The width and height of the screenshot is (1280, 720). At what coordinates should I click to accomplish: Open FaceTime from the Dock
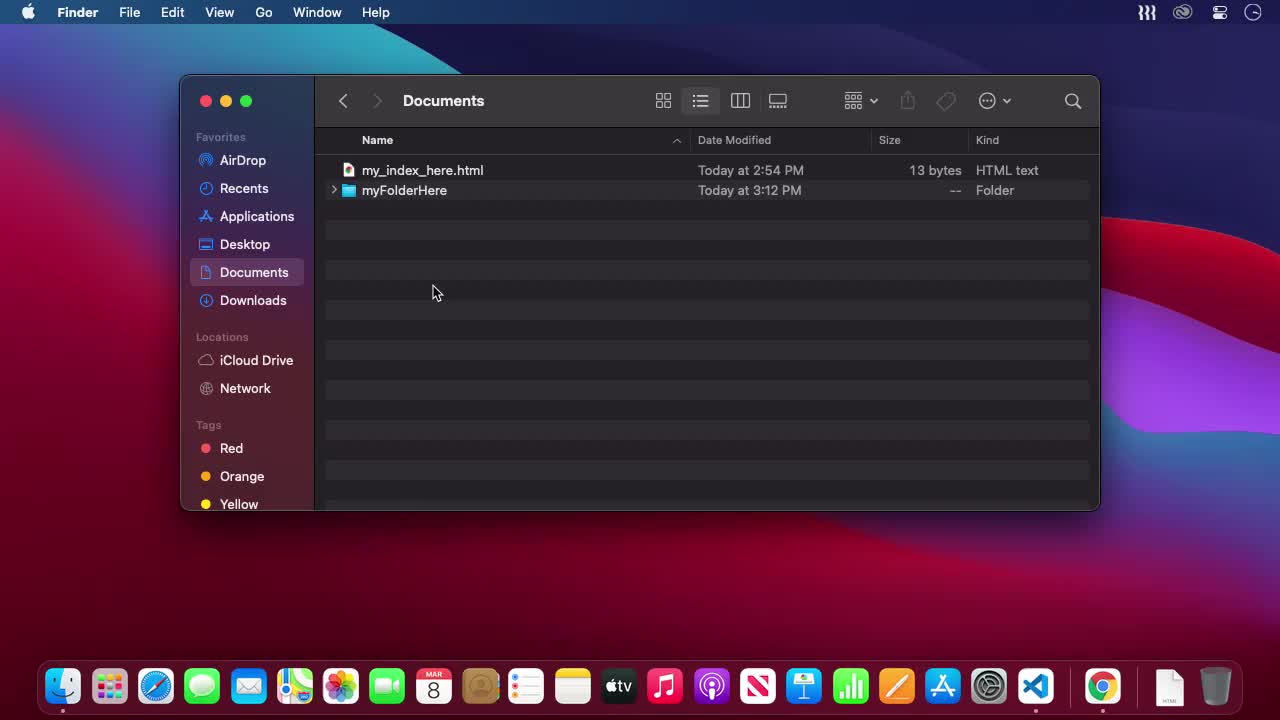pyautogui.click(x=387, y=686)
